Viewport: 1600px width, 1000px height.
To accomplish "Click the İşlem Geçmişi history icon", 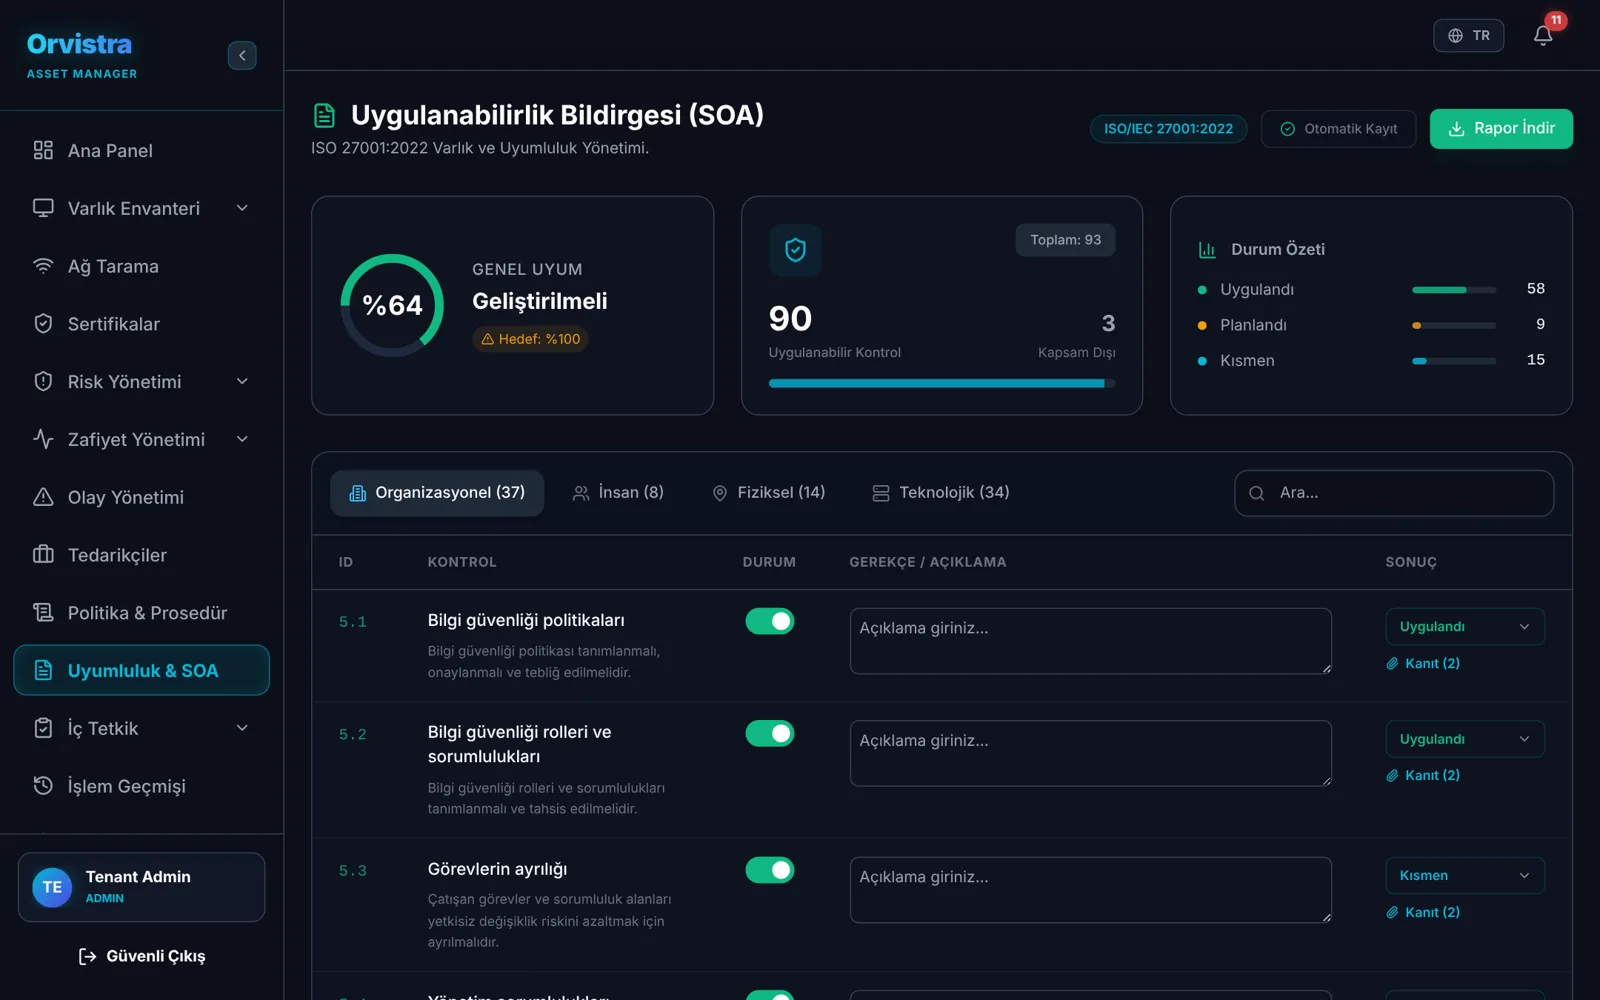I will point(43,785).
